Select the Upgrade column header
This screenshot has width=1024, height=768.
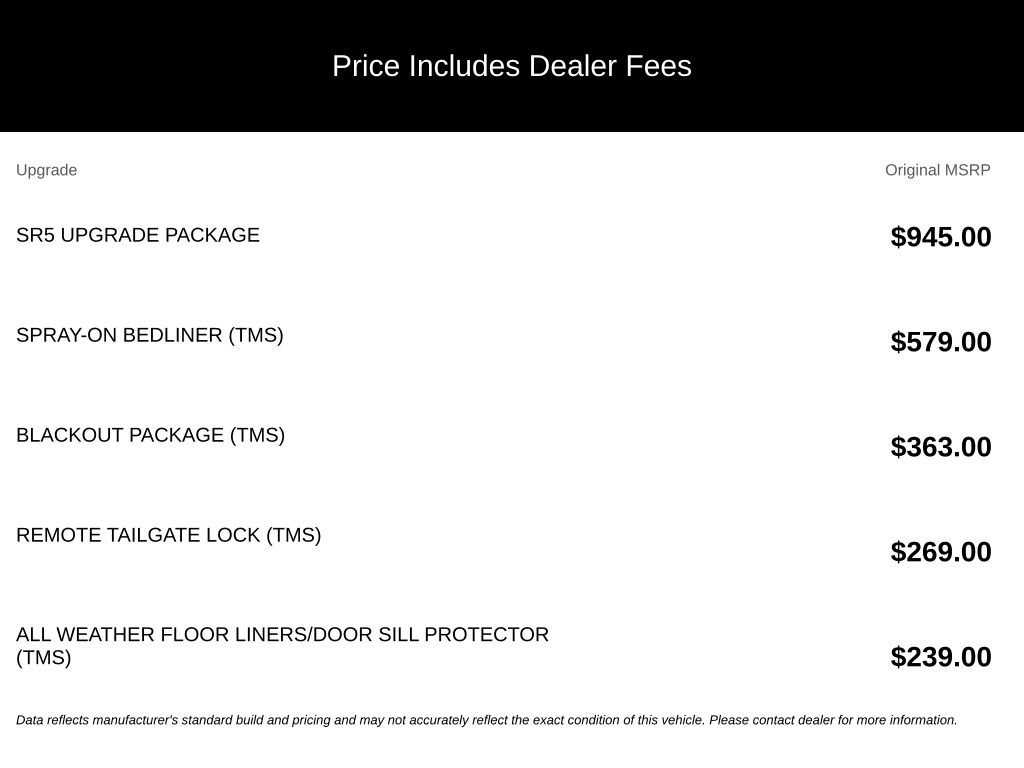coord(46,170)
